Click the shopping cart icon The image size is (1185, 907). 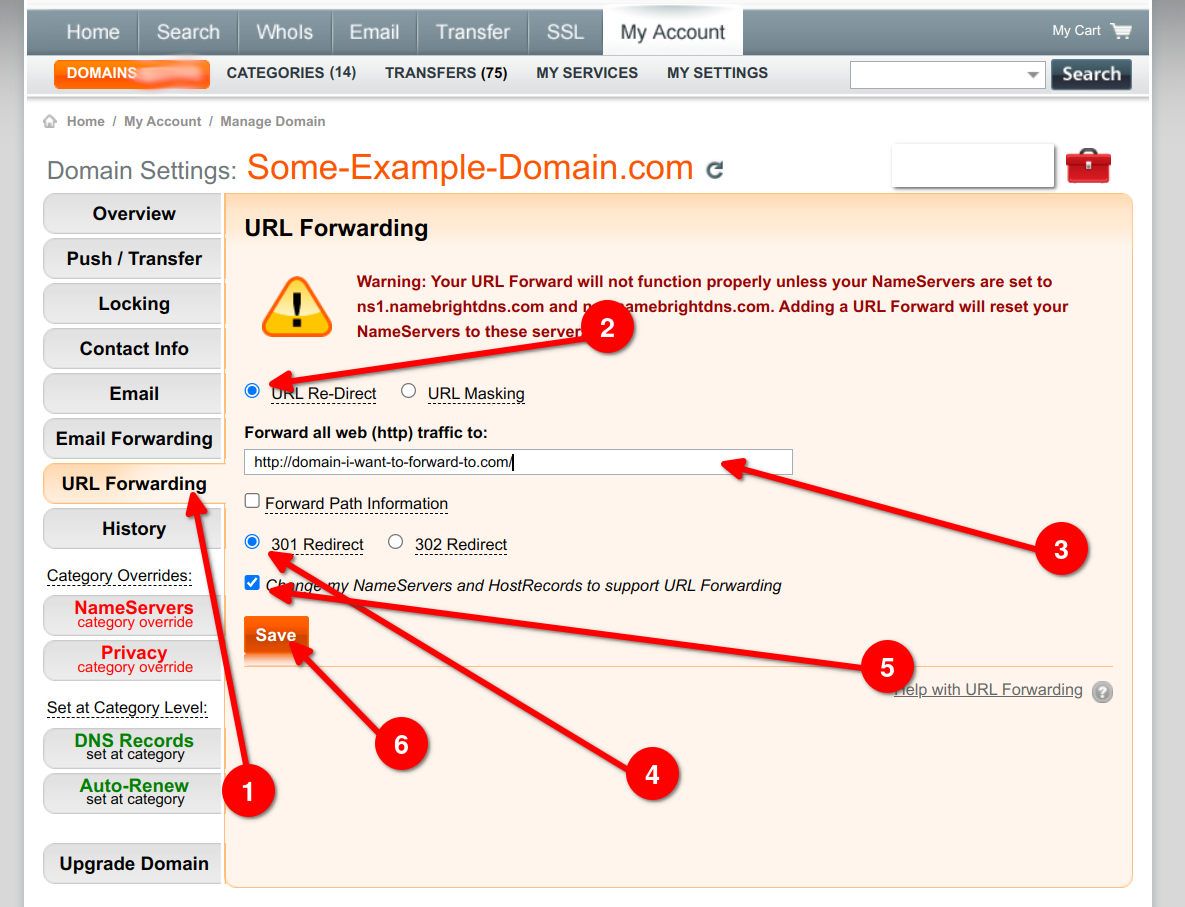pyautogui.click(x=1121, y=31)
